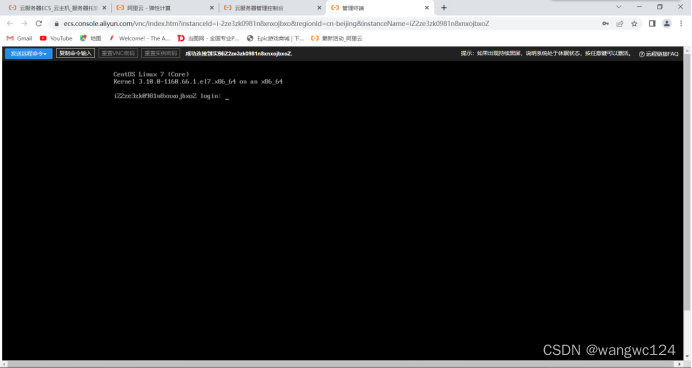Click the reset VNC password button

click(x=118, y=53)
